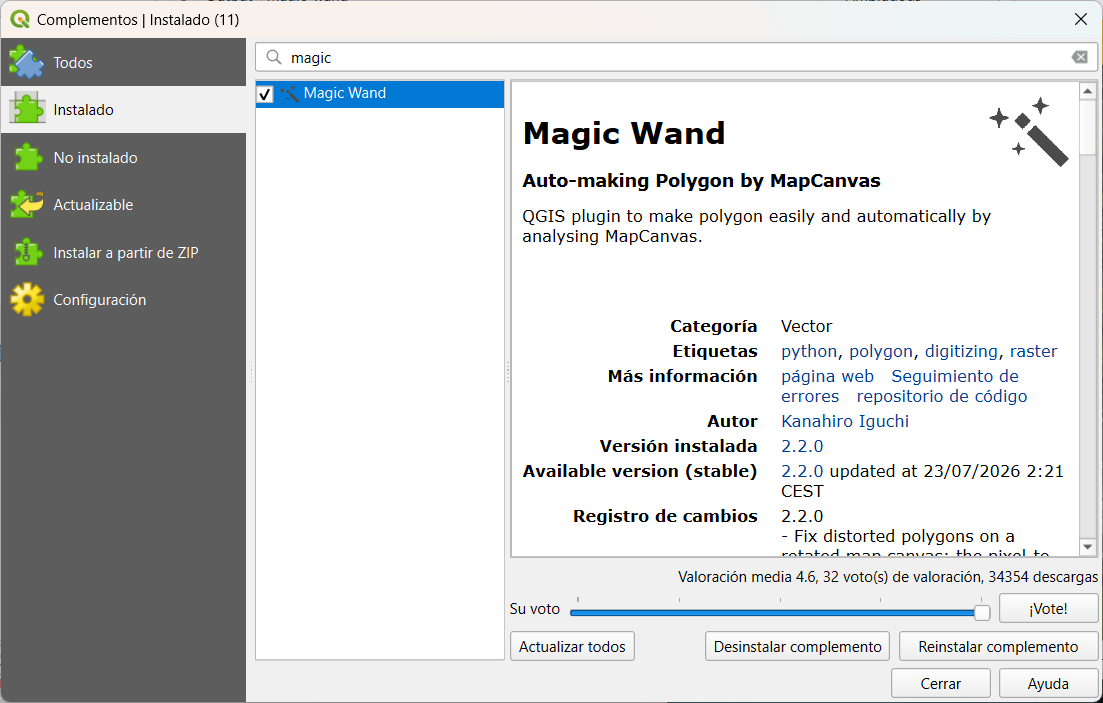The image size is (1103, 703).
Task: Click inside the plugin search field
Action: pos(675,57)
